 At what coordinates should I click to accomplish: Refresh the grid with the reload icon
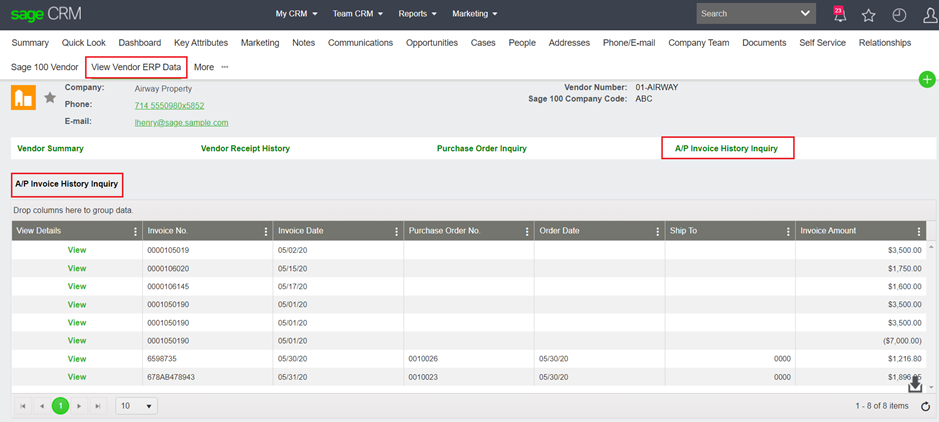pyautogui.click(x=925, y=407)
